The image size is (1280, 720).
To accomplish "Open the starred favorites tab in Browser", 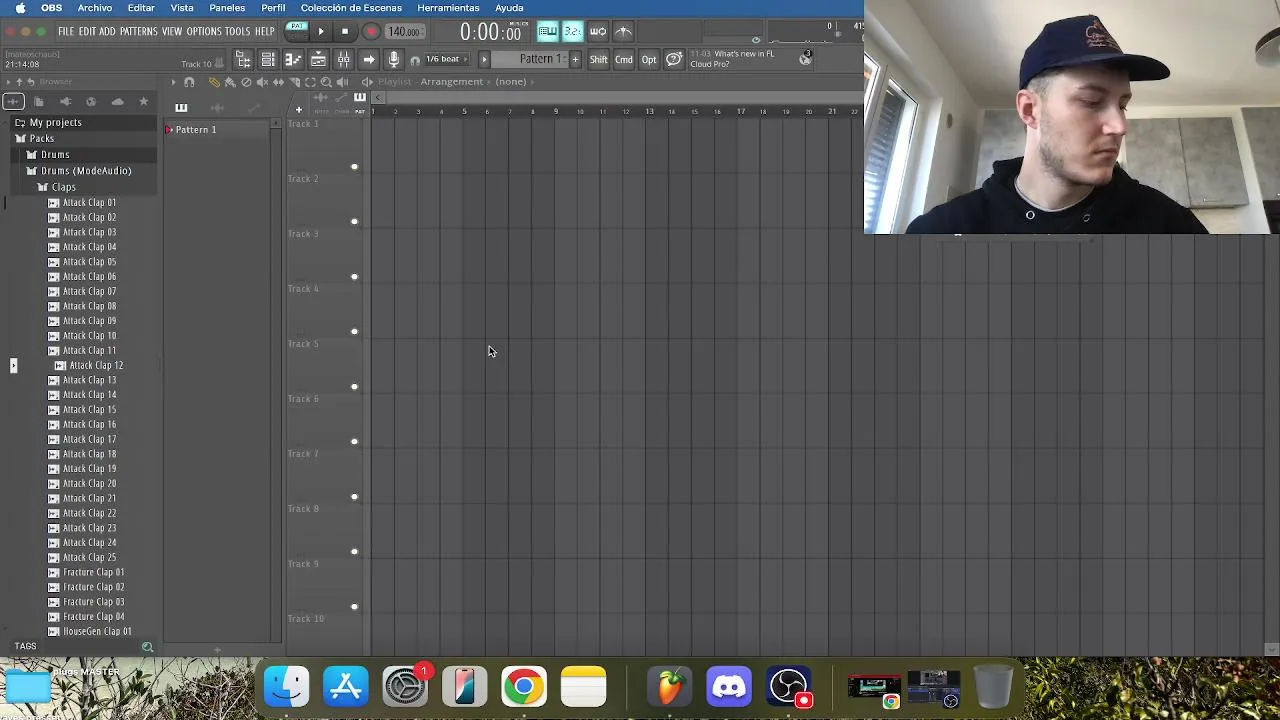I will point(143,101).
